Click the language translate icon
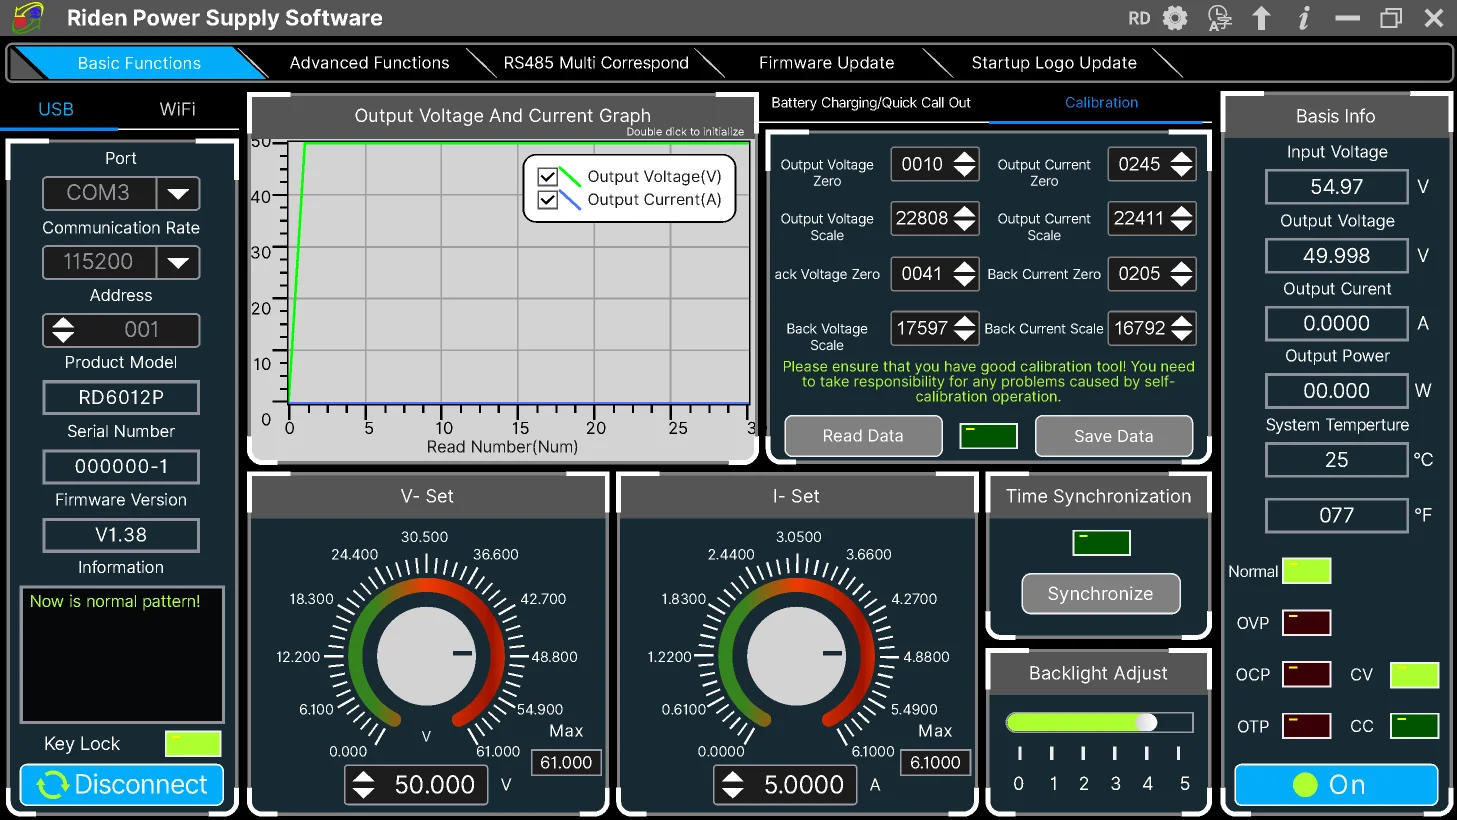The image size is (1457, 820). click(1219, 18)
